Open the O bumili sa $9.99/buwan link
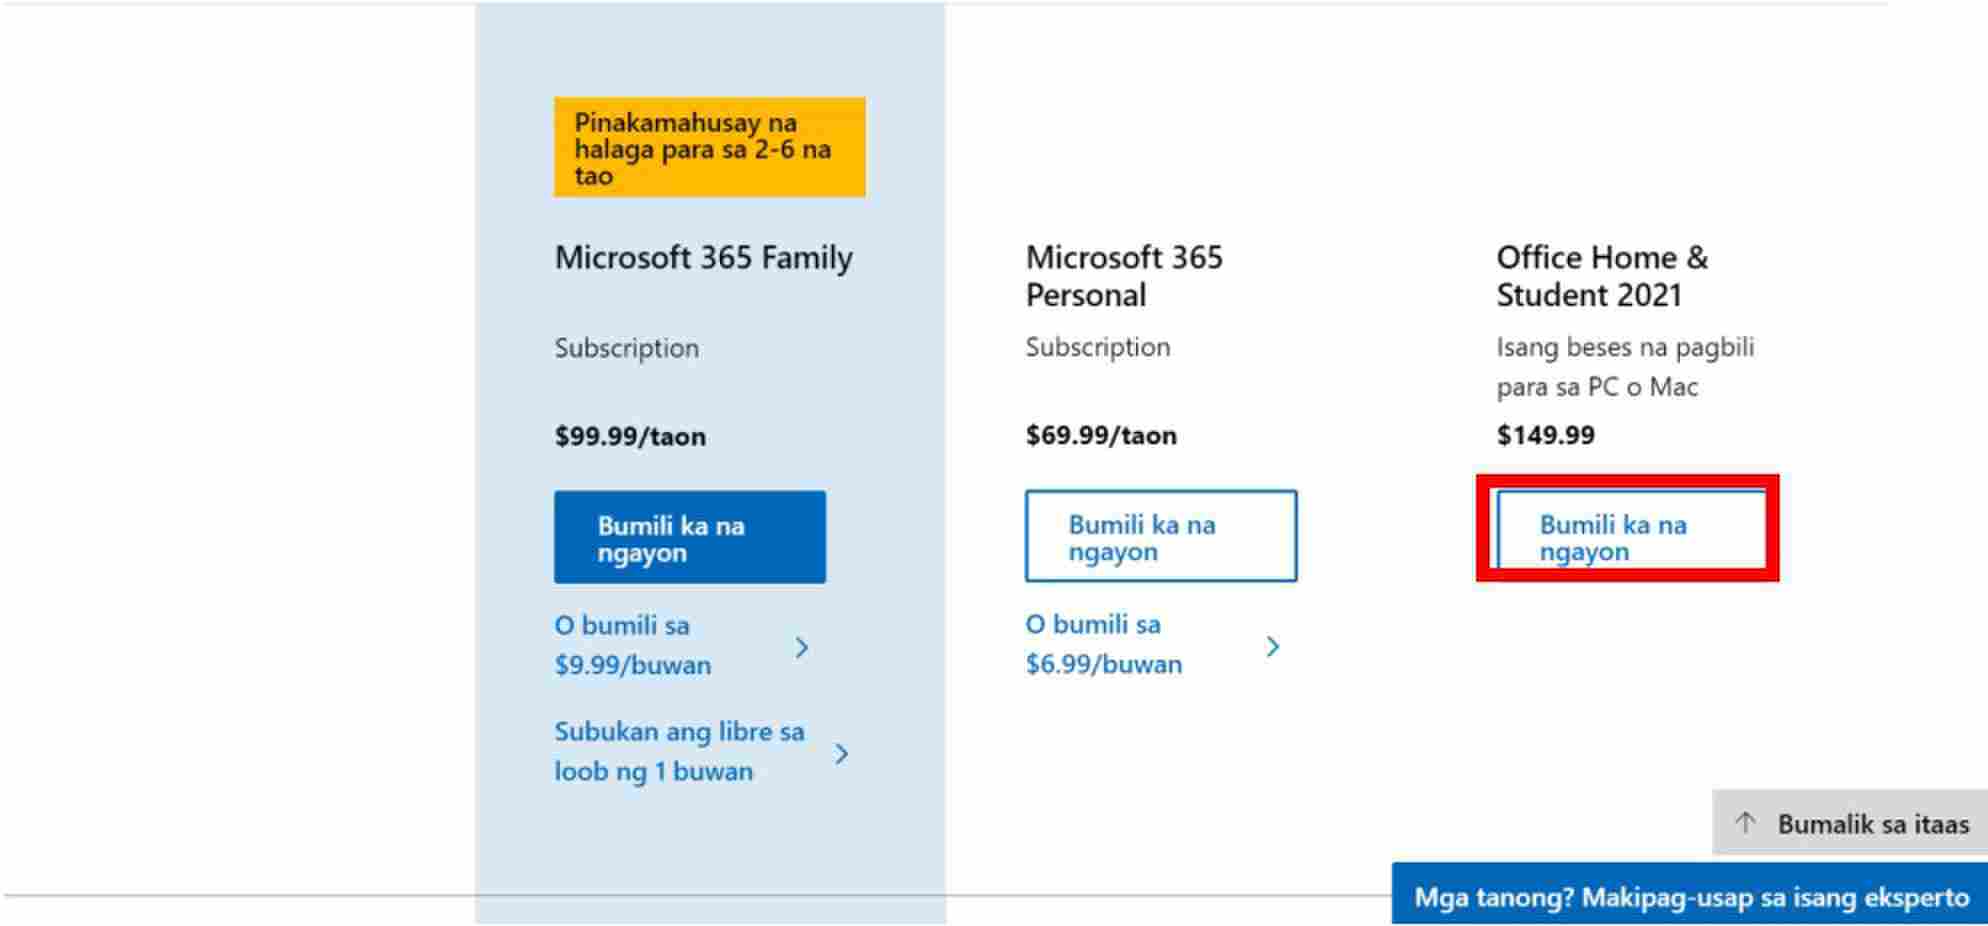 tap(632, 645)
